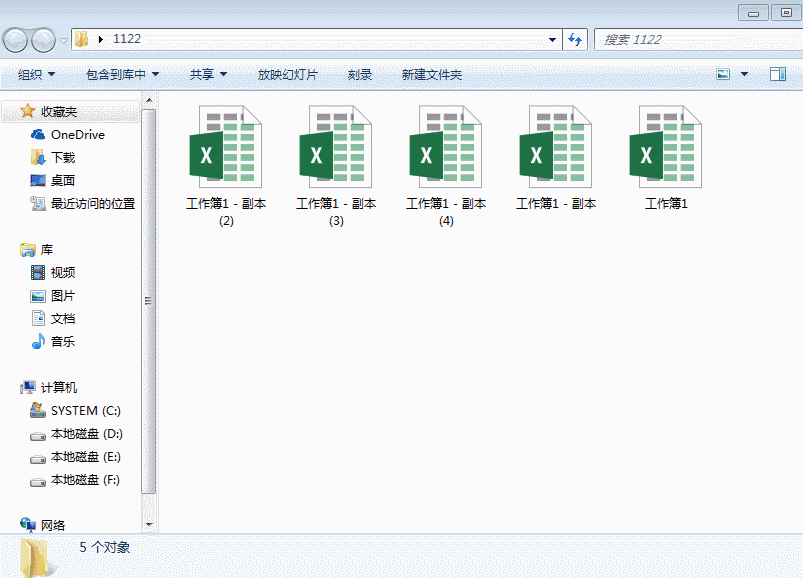Click the large folder icon in the details pane
The image size is (803, 578).
tap(37, 558)
